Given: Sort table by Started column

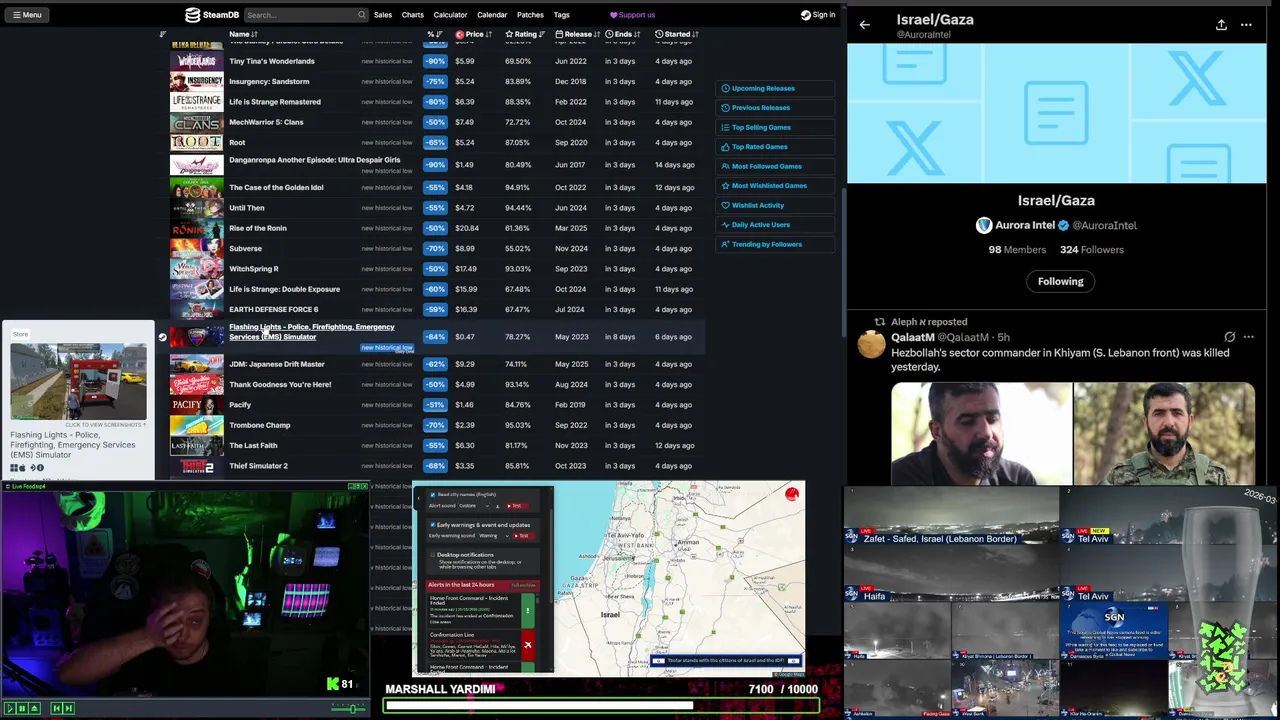Looking at the screenshot, I should pyautogui.click(x=677, y=34).
